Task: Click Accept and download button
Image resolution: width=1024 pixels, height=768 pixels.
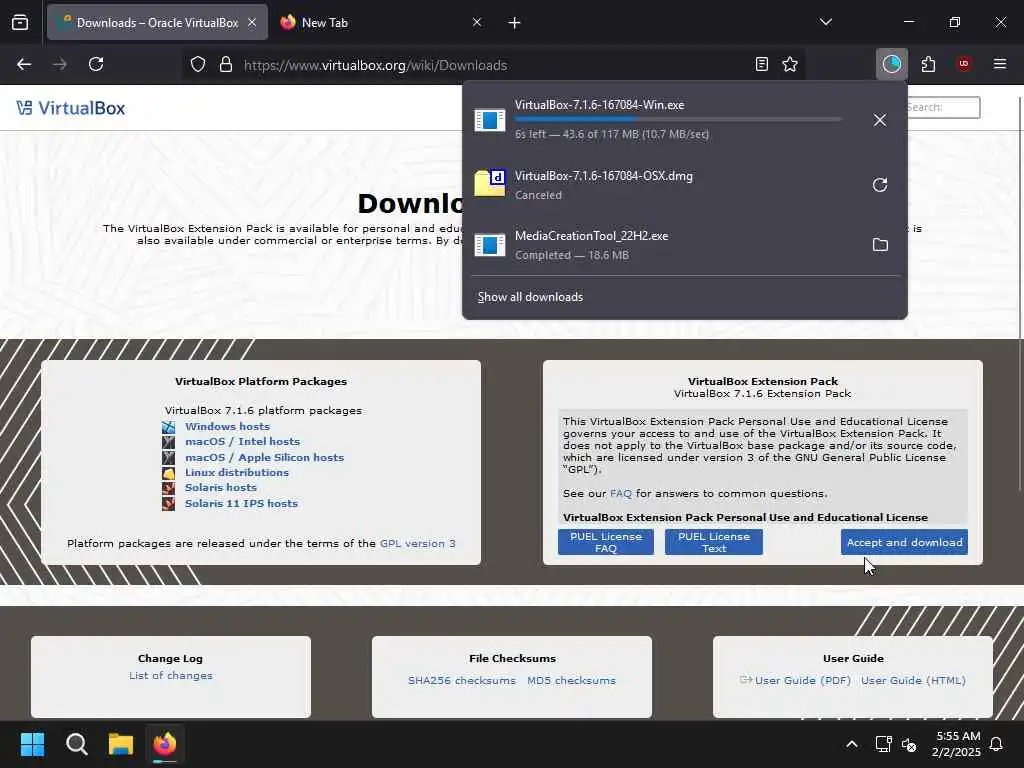Action: point(904,542)
